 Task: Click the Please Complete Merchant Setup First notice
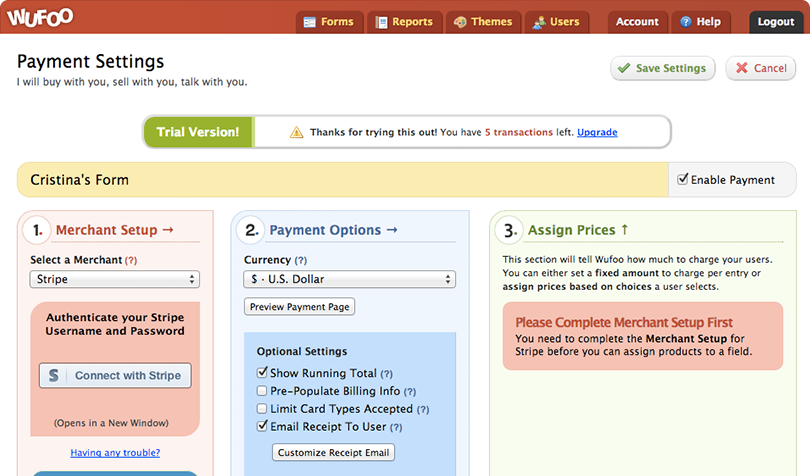click(643, 336)
